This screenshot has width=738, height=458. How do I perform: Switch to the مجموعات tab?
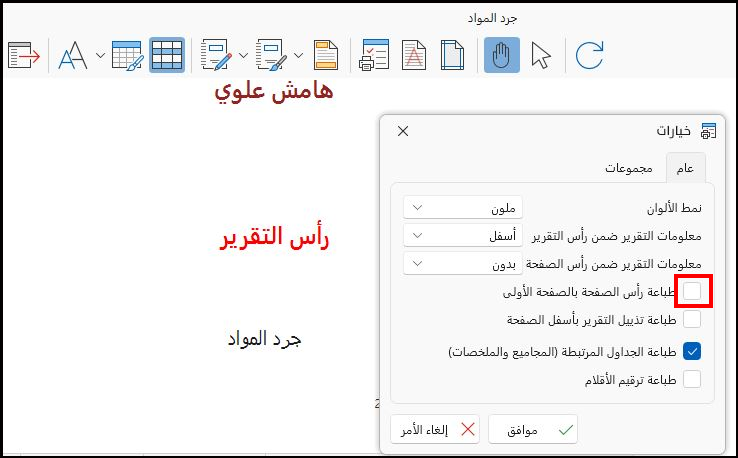[x=629, y=168]
